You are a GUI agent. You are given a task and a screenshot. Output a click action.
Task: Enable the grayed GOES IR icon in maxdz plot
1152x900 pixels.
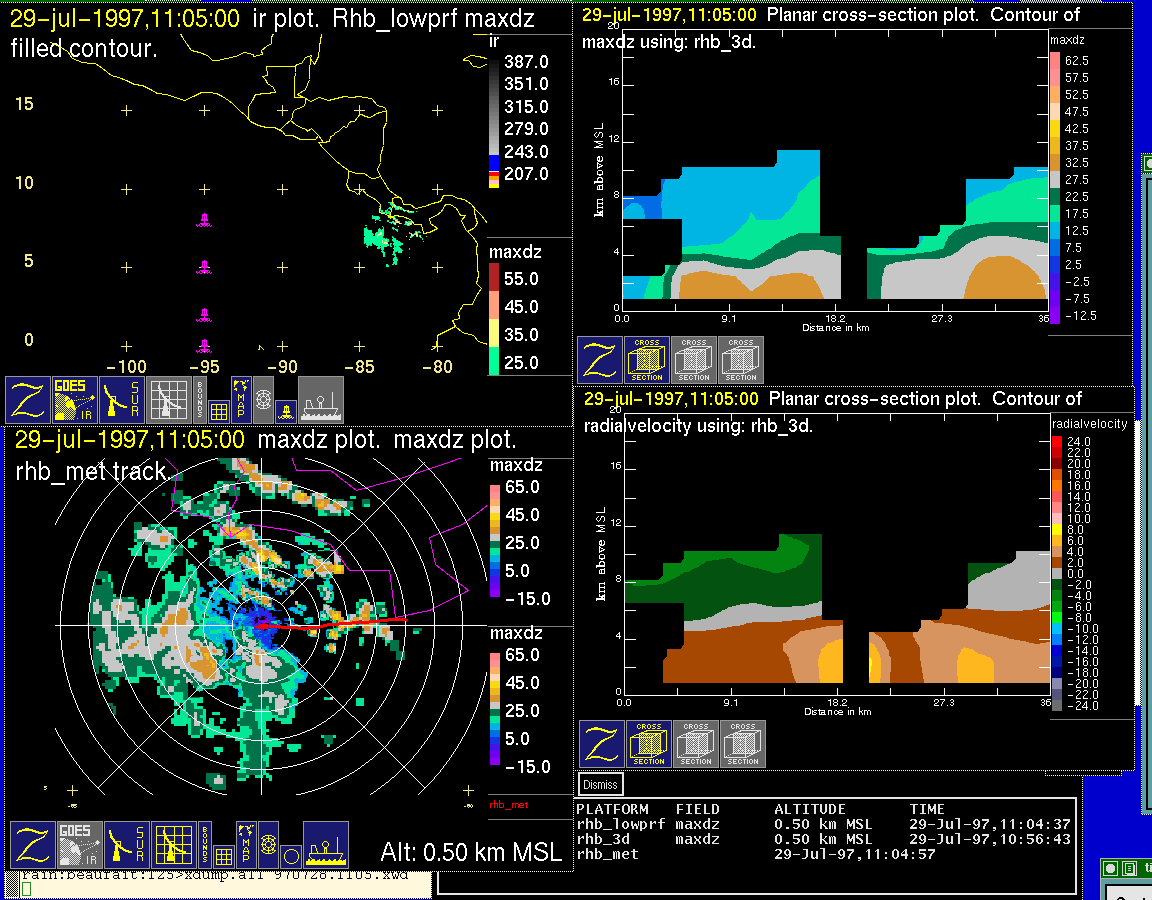[x=77, y=844]
